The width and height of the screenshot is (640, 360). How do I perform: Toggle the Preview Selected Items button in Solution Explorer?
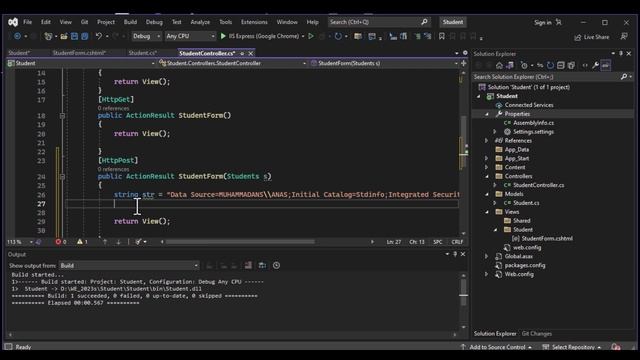click(606, 65)
